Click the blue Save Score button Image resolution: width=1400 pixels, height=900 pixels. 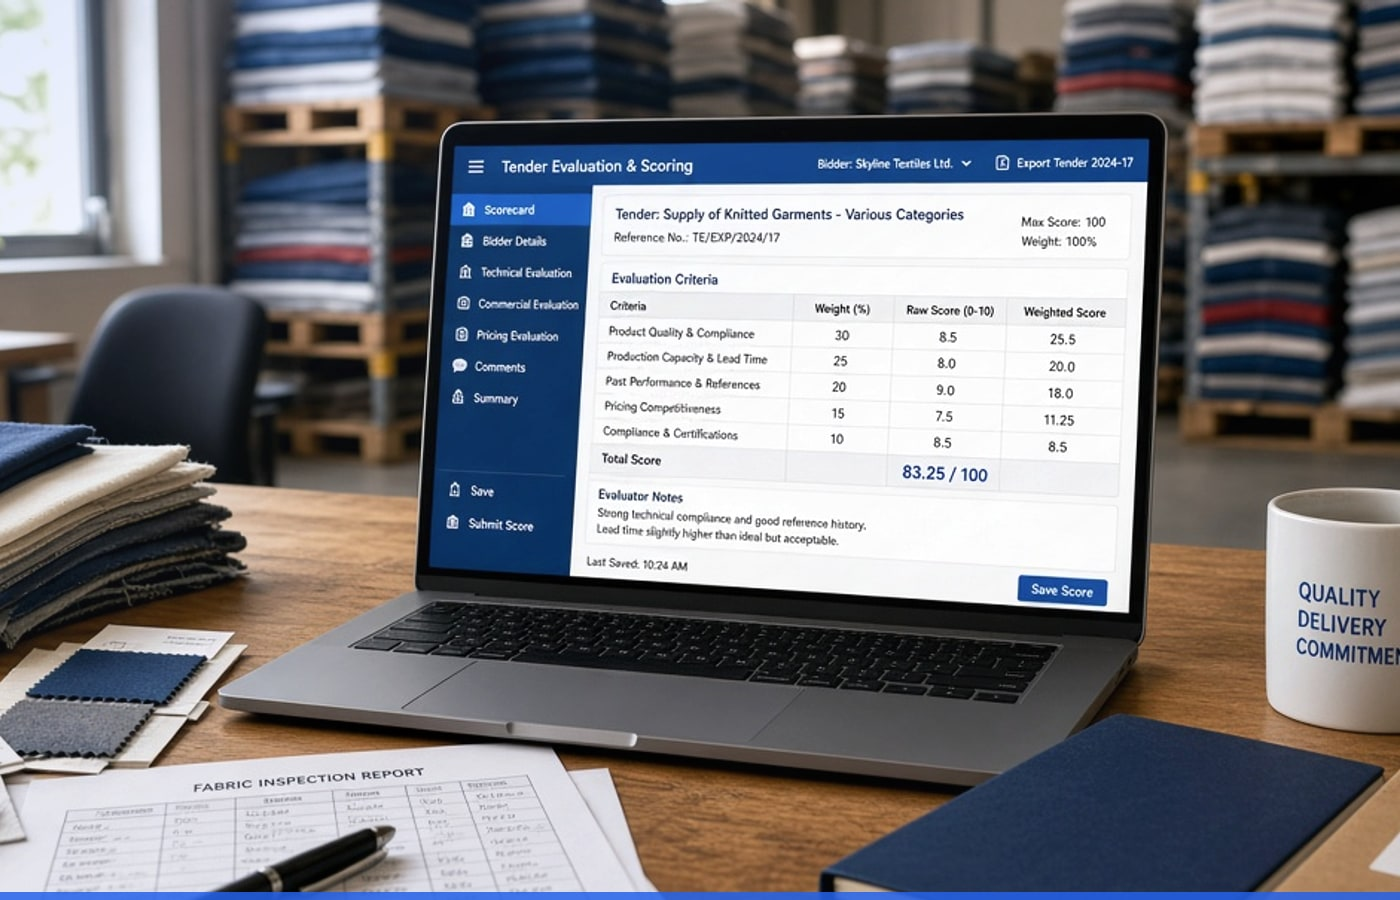point(1062,591)
